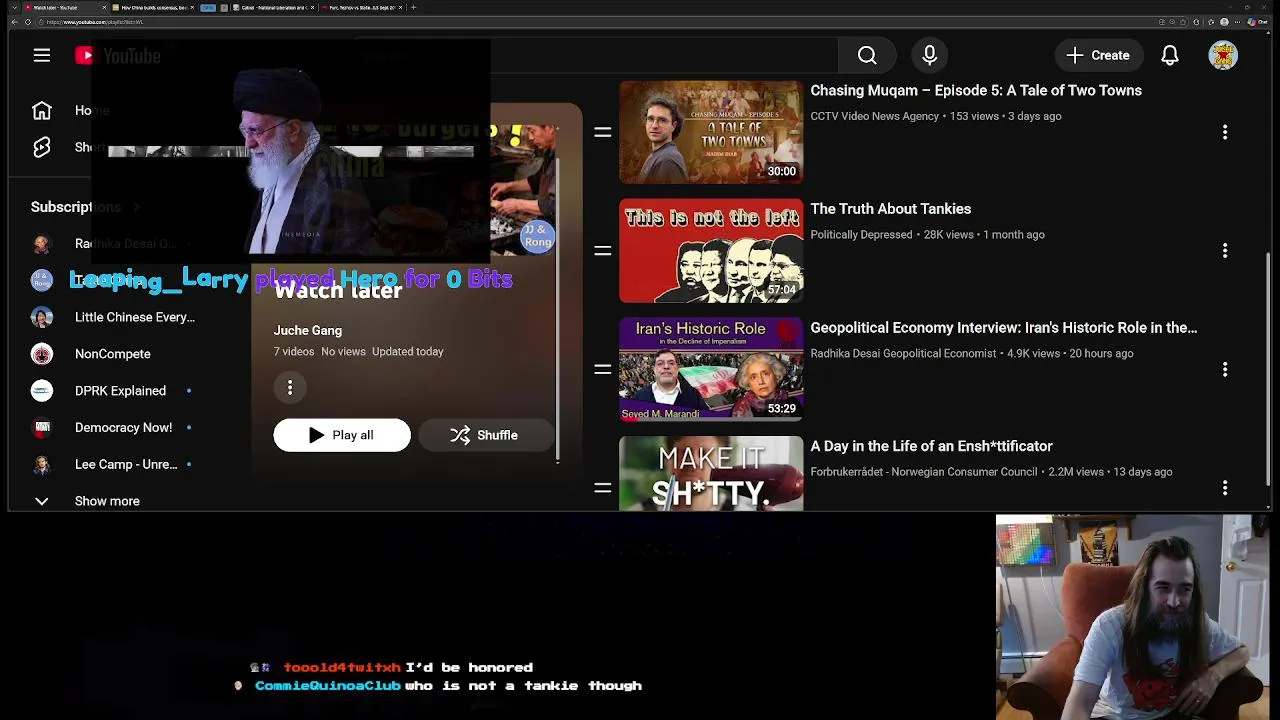Viewport: 1280px width, 720px height.
Task: Click Chasing Muqam reorder drag handle
Action: click(x=603, y=132)
